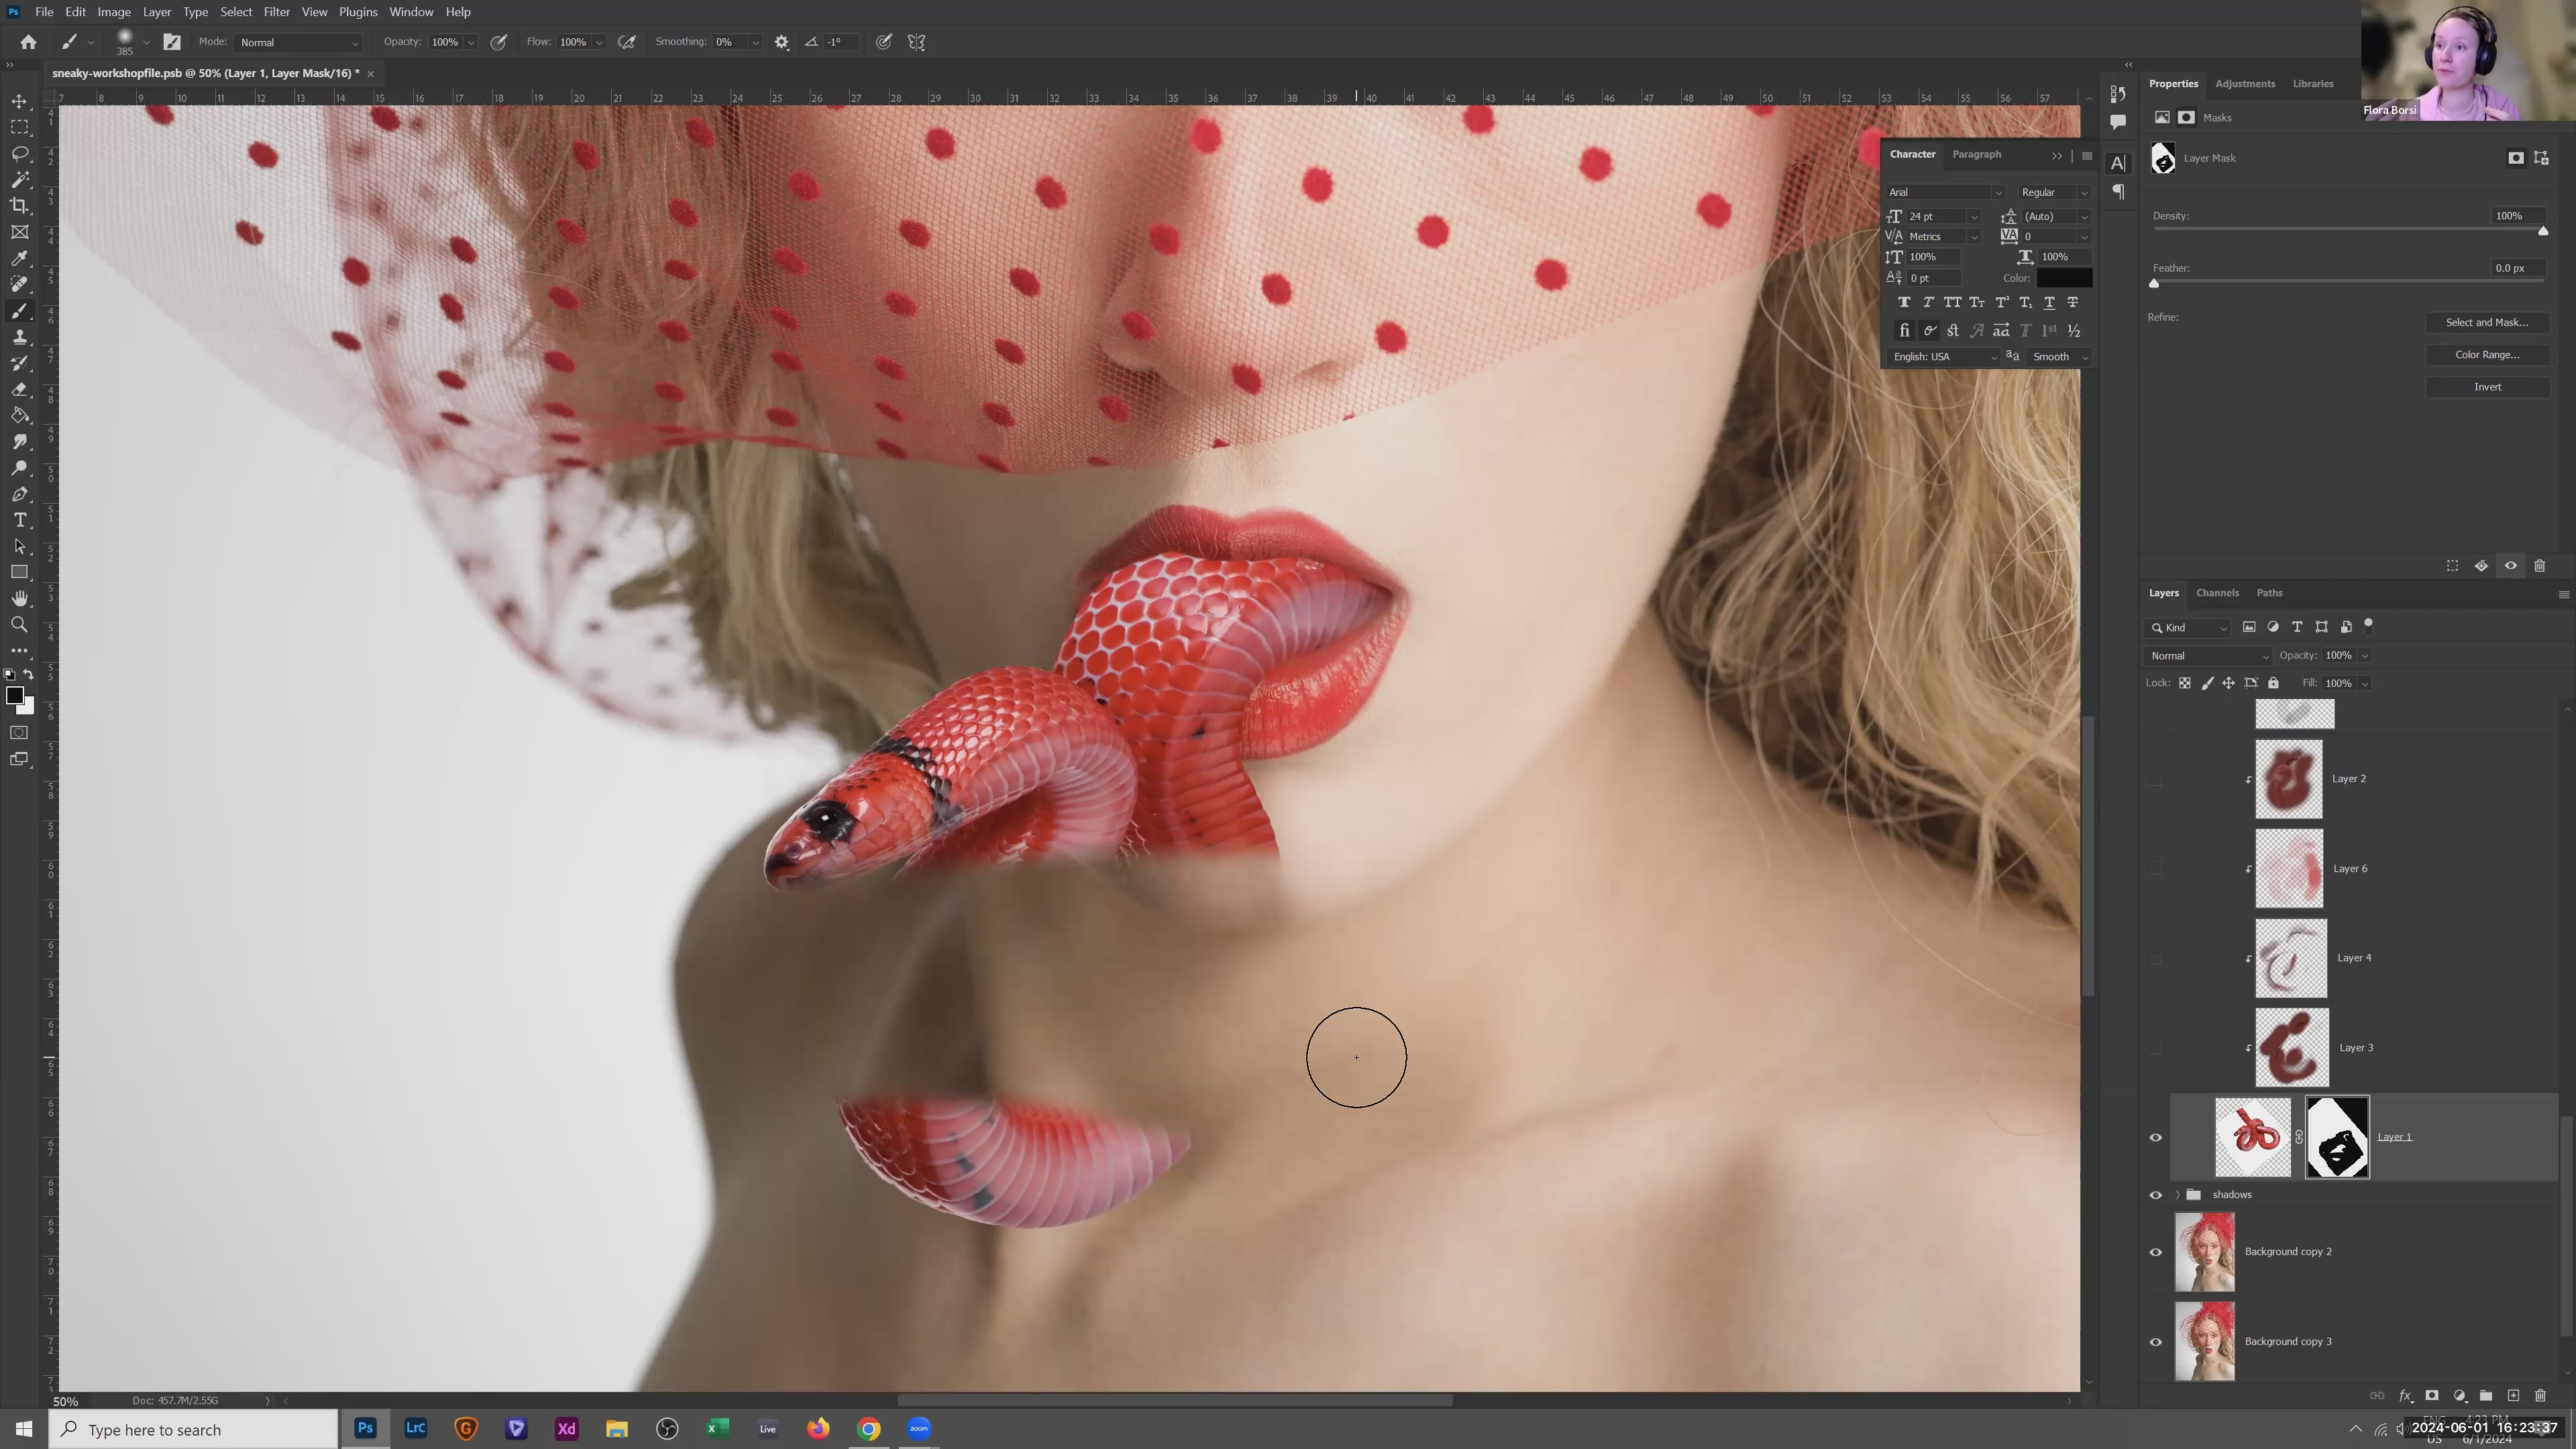Hide the Background copy 3 layer

tap(2156, 1342)
